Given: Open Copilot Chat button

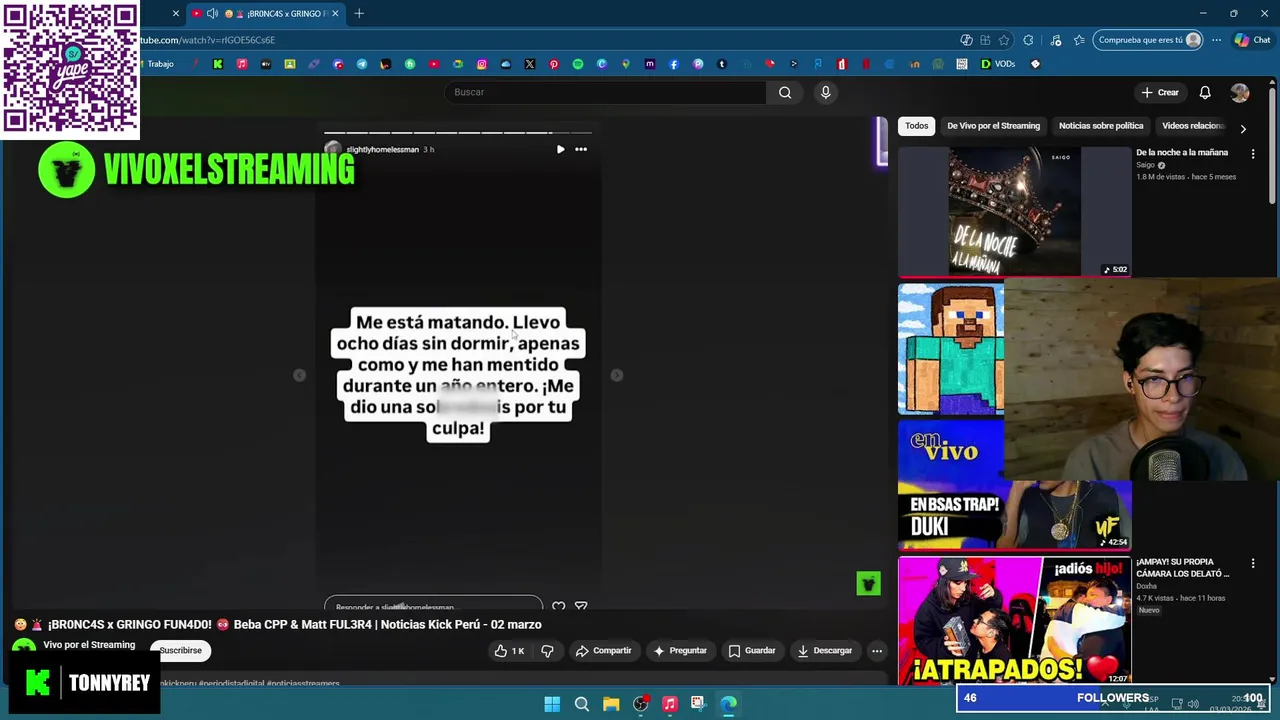Looking at the screenshot, I should (x=1252, y=40).
